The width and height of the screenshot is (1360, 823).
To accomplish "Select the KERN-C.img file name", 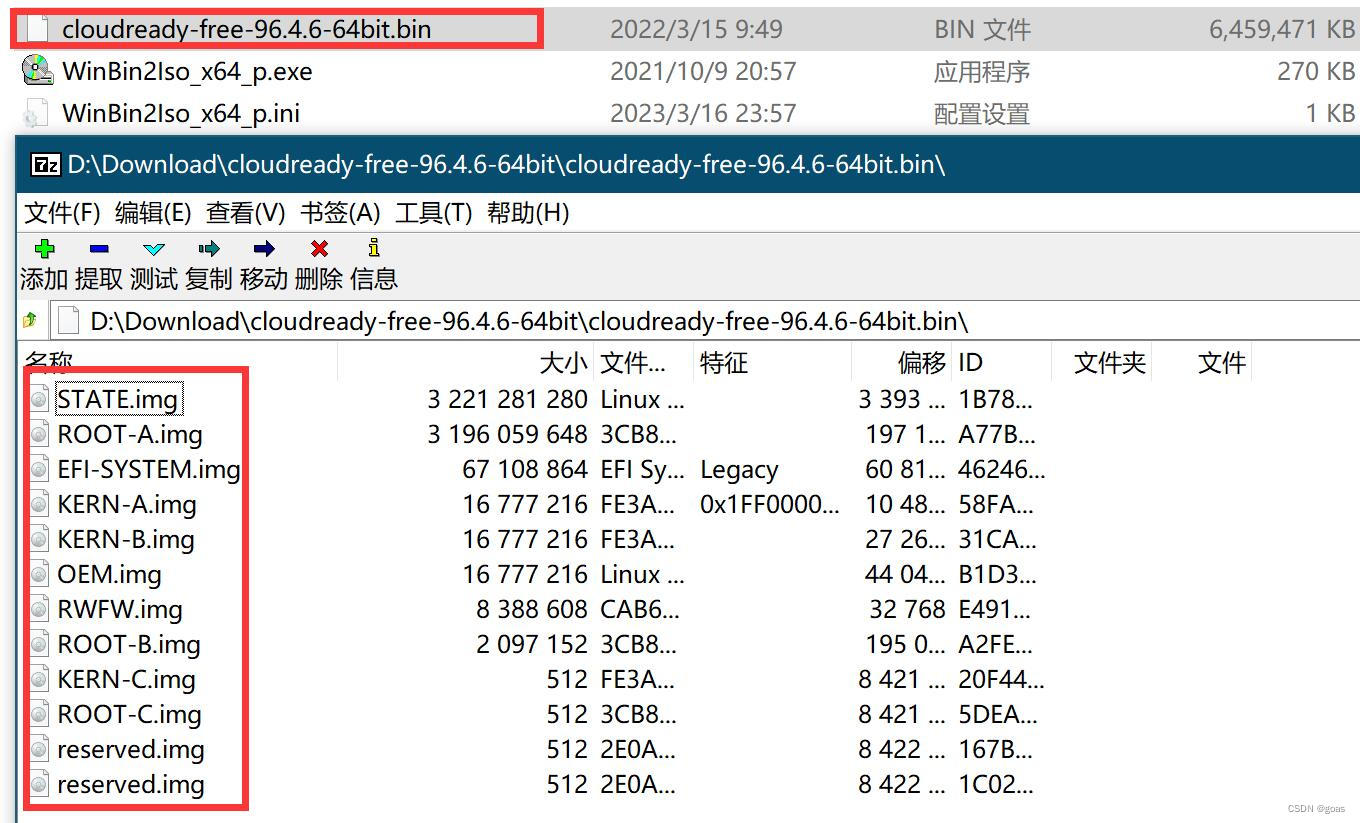I will tap(126, 679).
